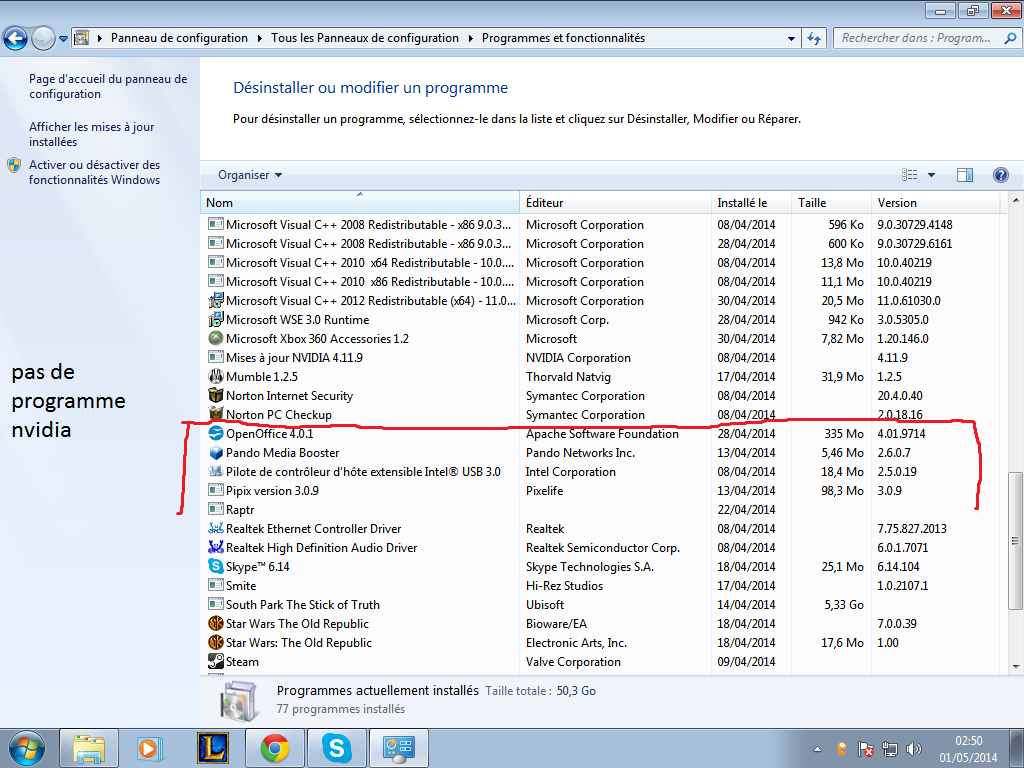Viewport: 1024px width, 768px height.
Task: Select the Mumble 1.2.5 icon
Action: click(216, 376)
